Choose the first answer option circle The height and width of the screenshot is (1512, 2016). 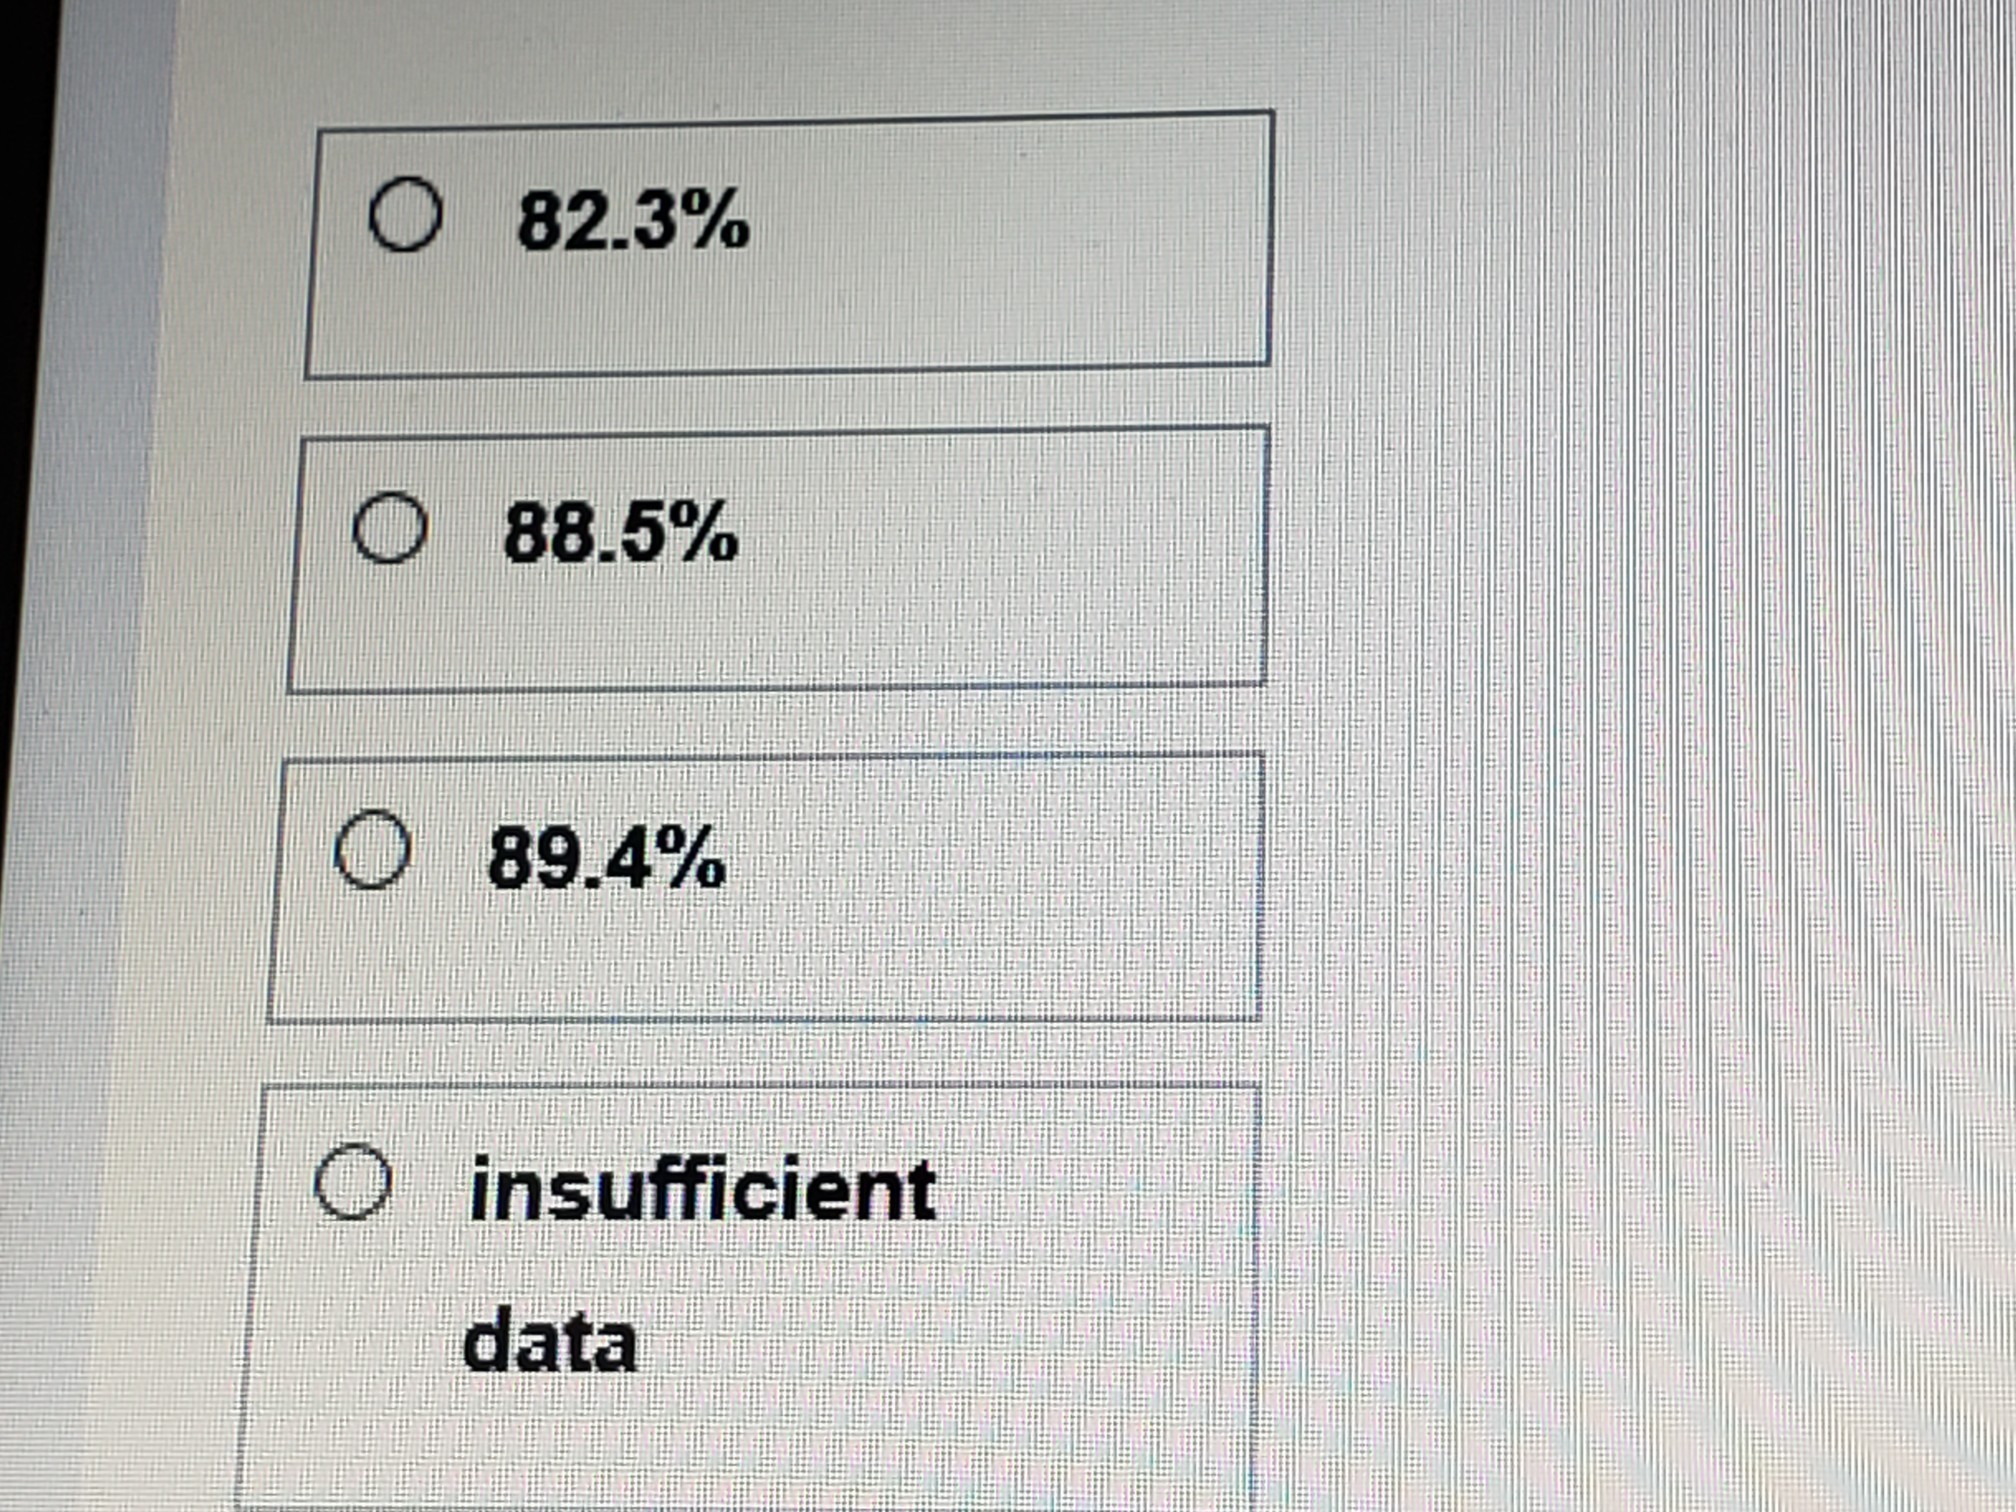(404, 214)
